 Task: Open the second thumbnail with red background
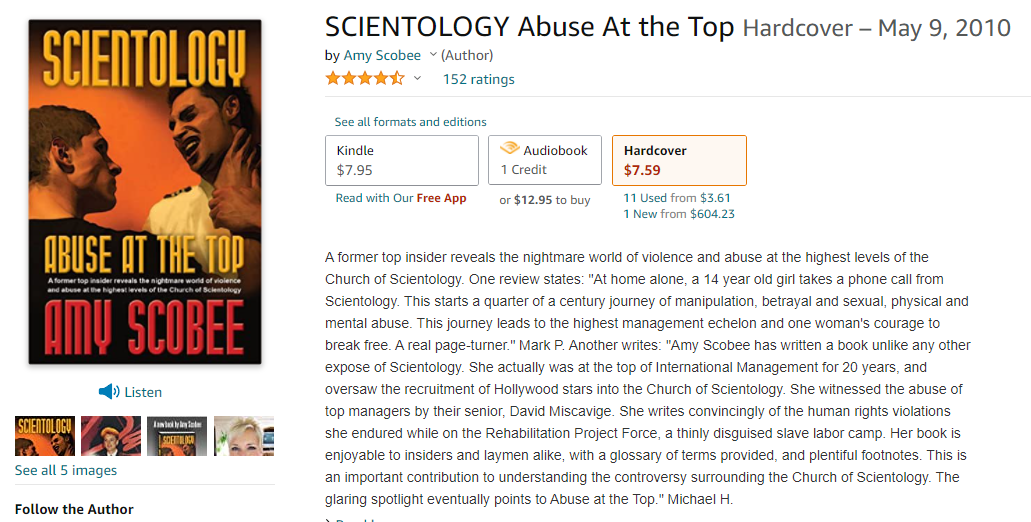click(111, 436)
